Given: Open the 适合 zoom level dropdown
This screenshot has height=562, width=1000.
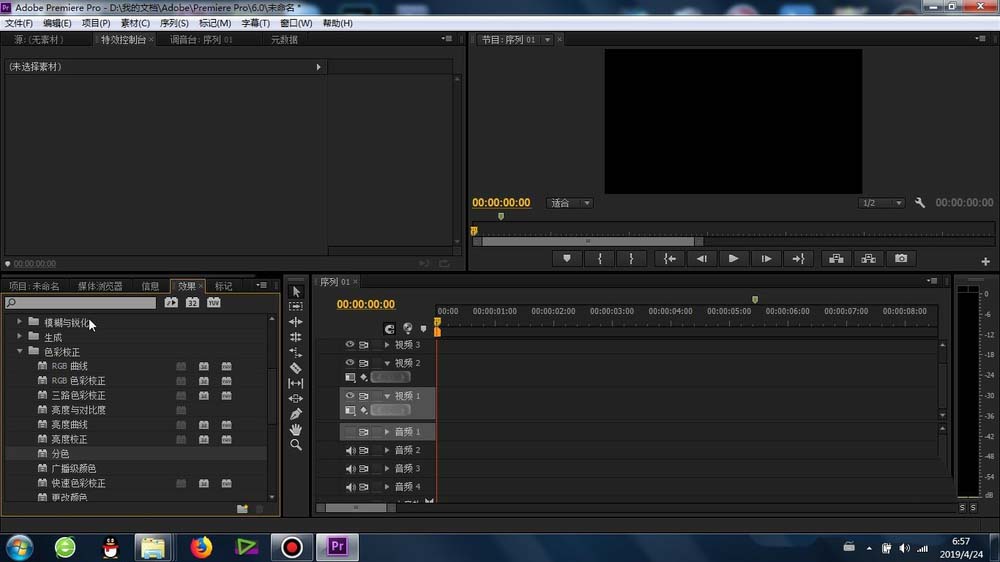Looking at the screenshot, I should (x=570, y=203).
